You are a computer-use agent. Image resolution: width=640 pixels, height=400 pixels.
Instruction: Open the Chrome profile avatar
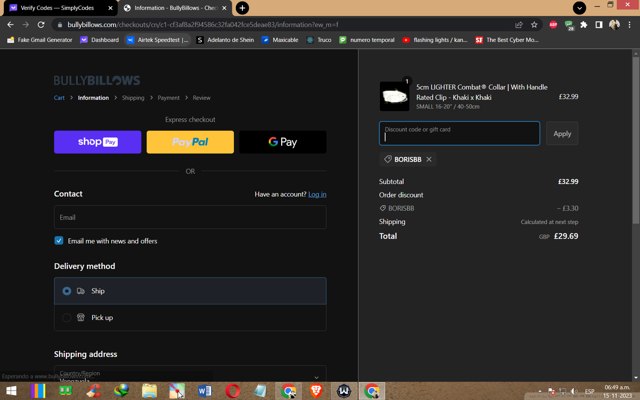pos(614,25)
